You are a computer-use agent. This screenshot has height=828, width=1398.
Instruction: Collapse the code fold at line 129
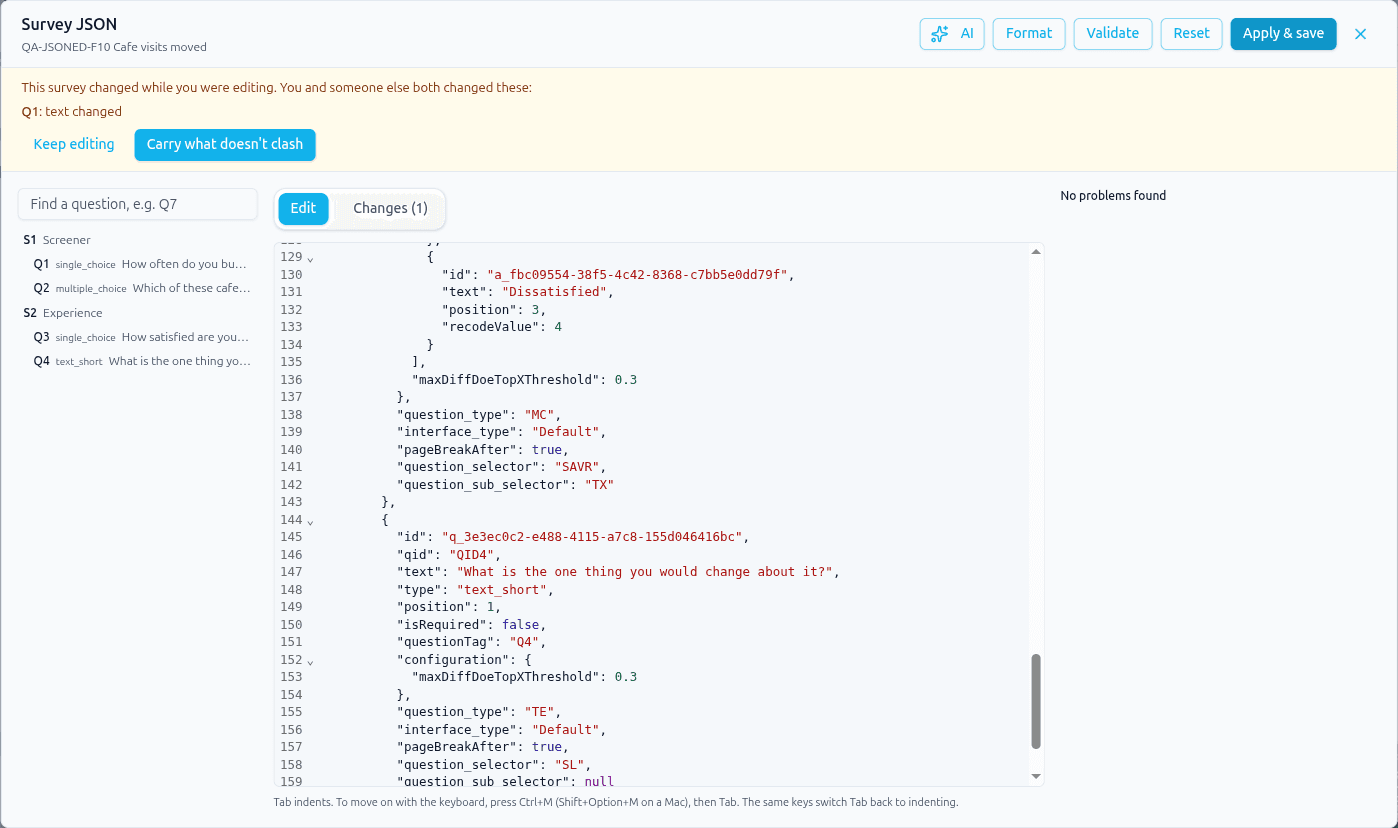point(310,258)
